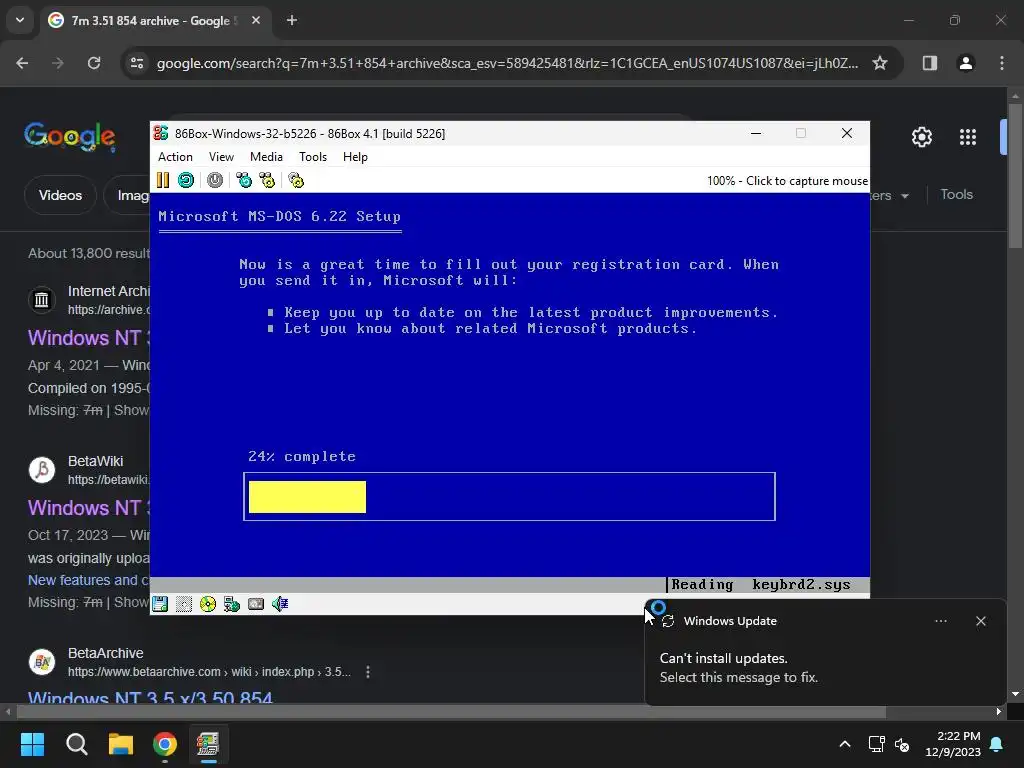
Task: Select the '24% complete' text
Action: (x=302, y=456)
